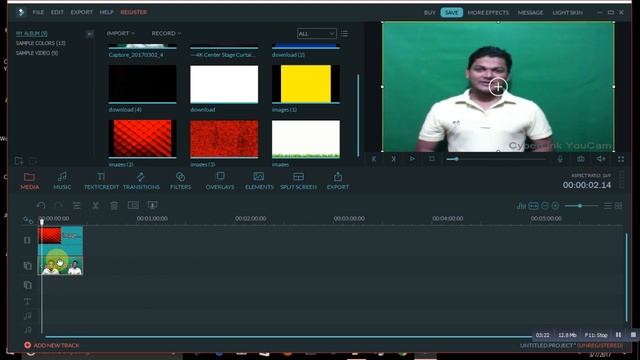Select SAMPLE VIDEO (9) library
The width and height of the screenshot is (640, 360).
(x=37, y=53)
